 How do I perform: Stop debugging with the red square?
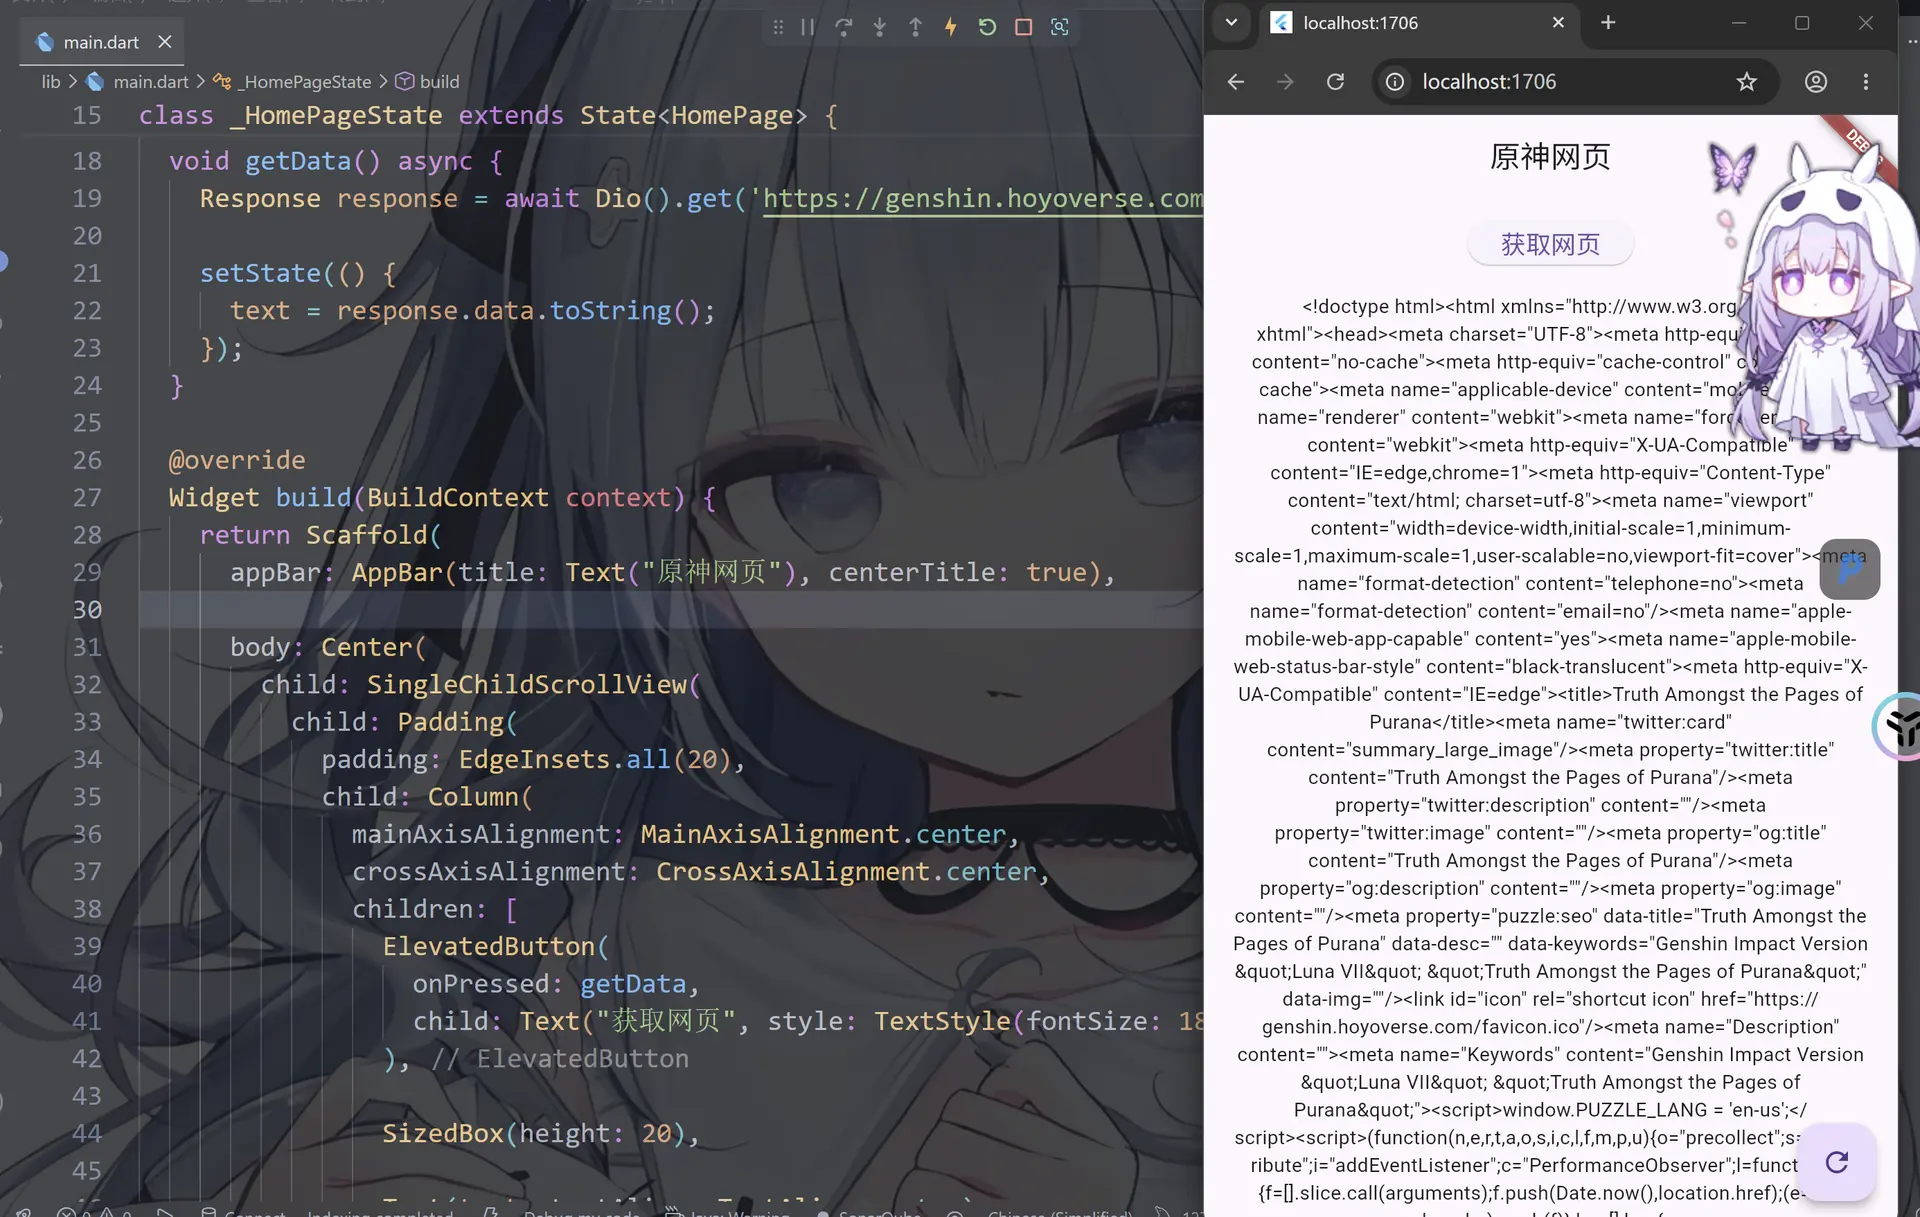coord(1023,27)
